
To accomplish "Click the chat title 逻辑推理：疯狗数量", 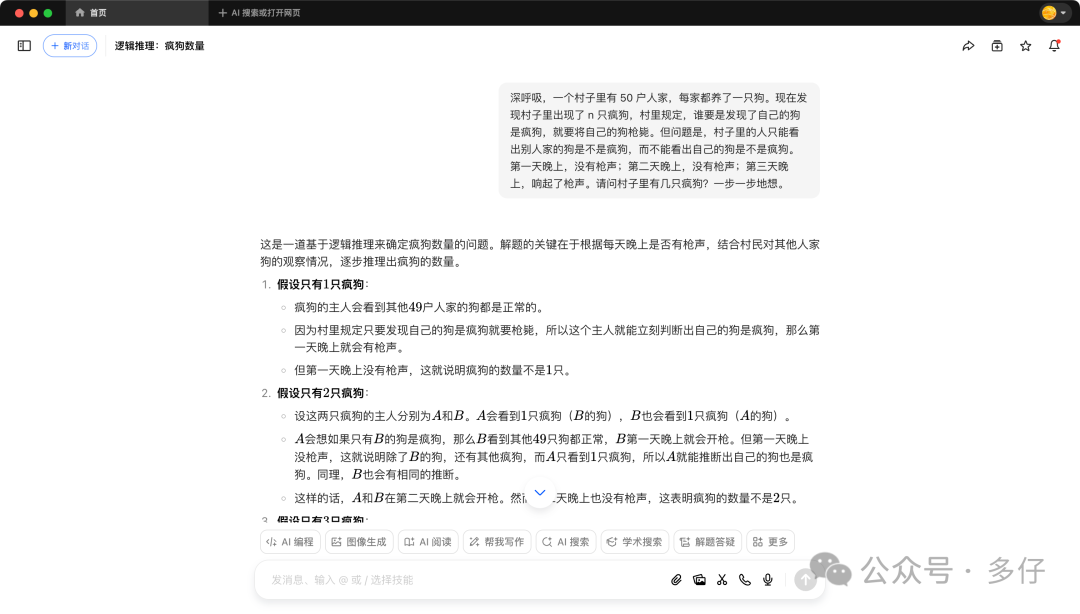I will click(159, 45).
